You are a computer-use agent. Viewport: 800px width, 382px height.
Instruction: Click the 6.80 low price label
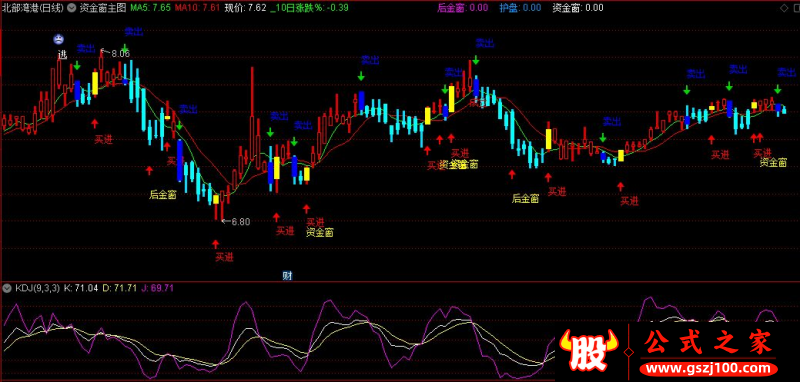(x=241, y=222)
